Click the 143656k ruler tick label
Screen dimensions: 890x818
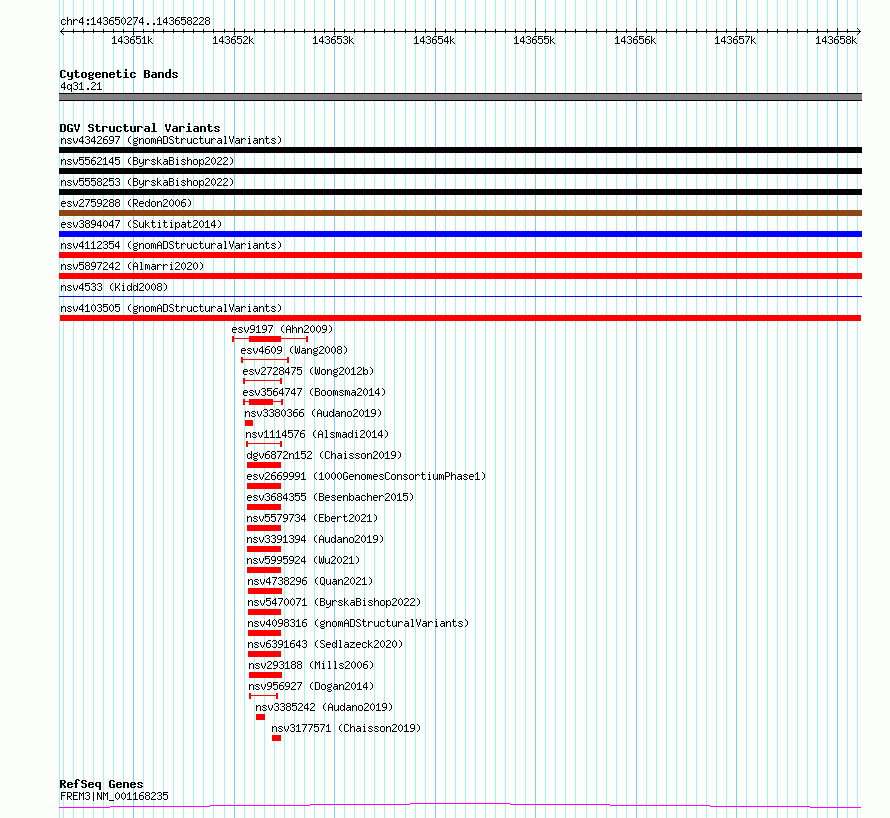tap(635, 40)
